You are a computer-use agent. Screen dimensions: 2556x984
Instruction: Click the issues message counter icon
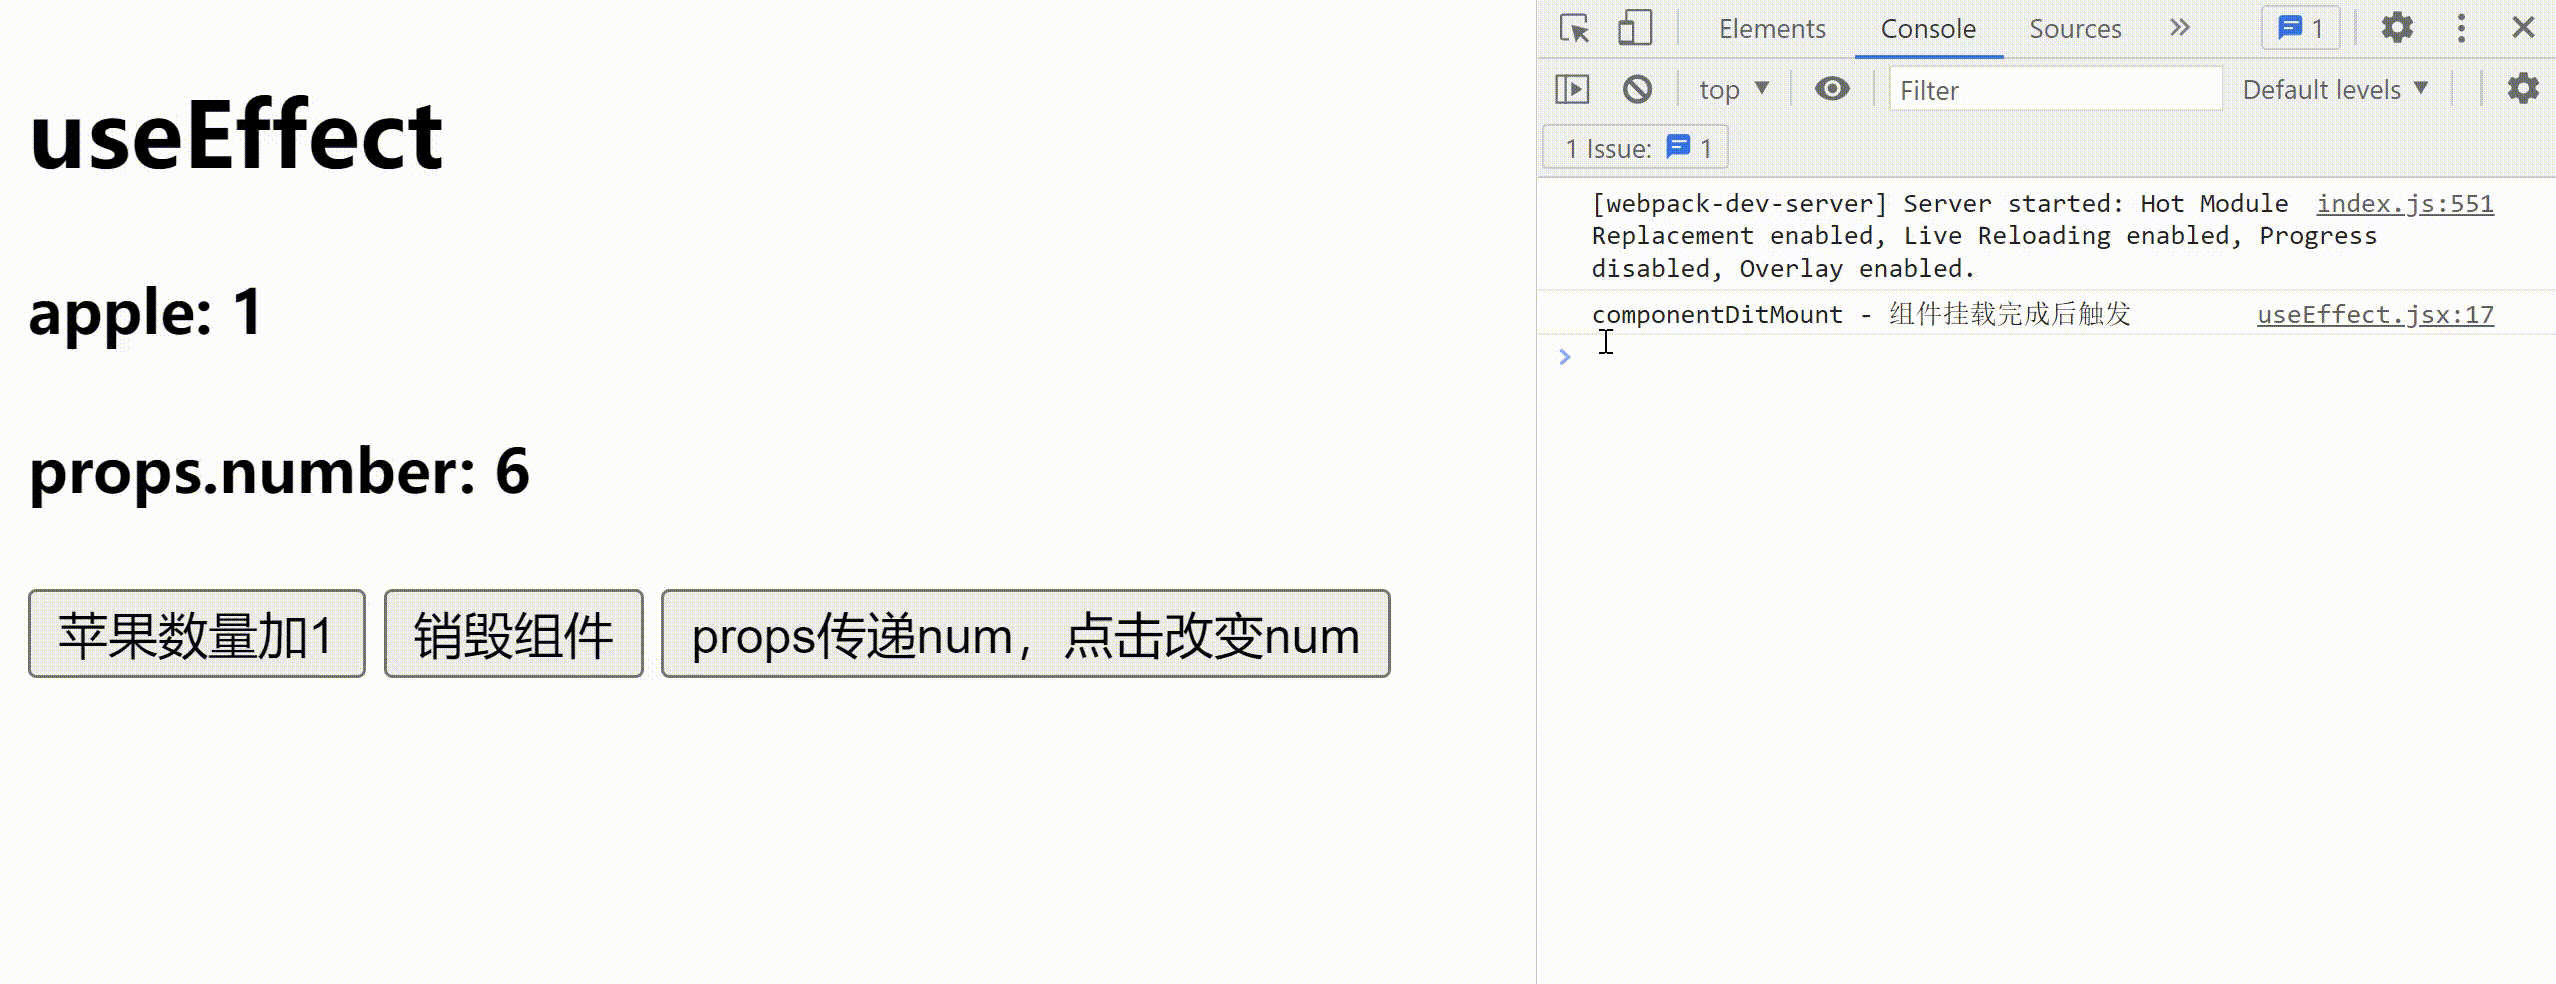click(2298, 28)
